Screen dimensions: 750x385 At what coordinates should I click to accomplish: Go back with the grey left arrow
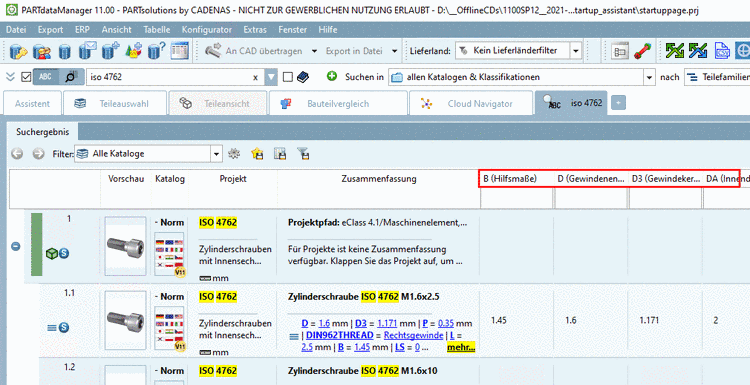[17, 154]
